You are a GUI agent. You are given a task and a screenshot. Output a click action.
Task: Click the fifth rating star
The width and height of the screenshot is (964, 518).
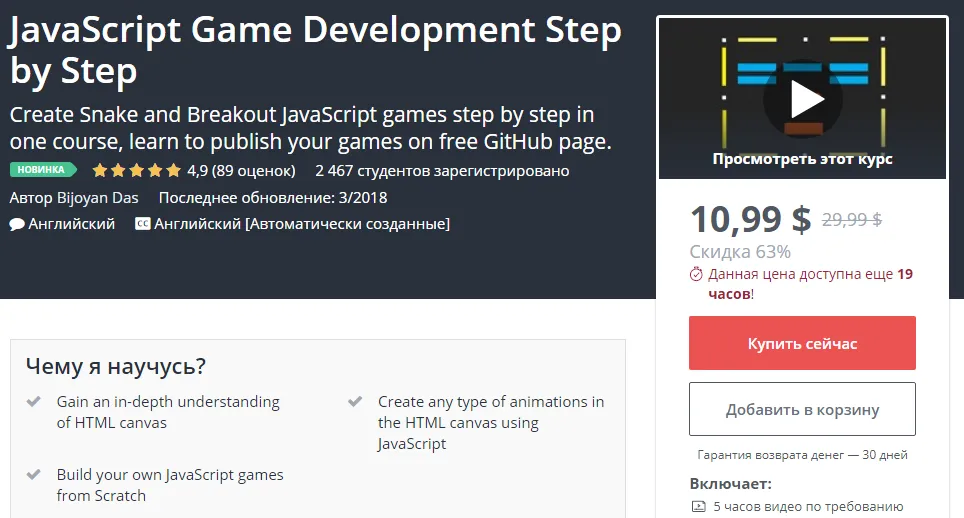[x=173, y=170]
